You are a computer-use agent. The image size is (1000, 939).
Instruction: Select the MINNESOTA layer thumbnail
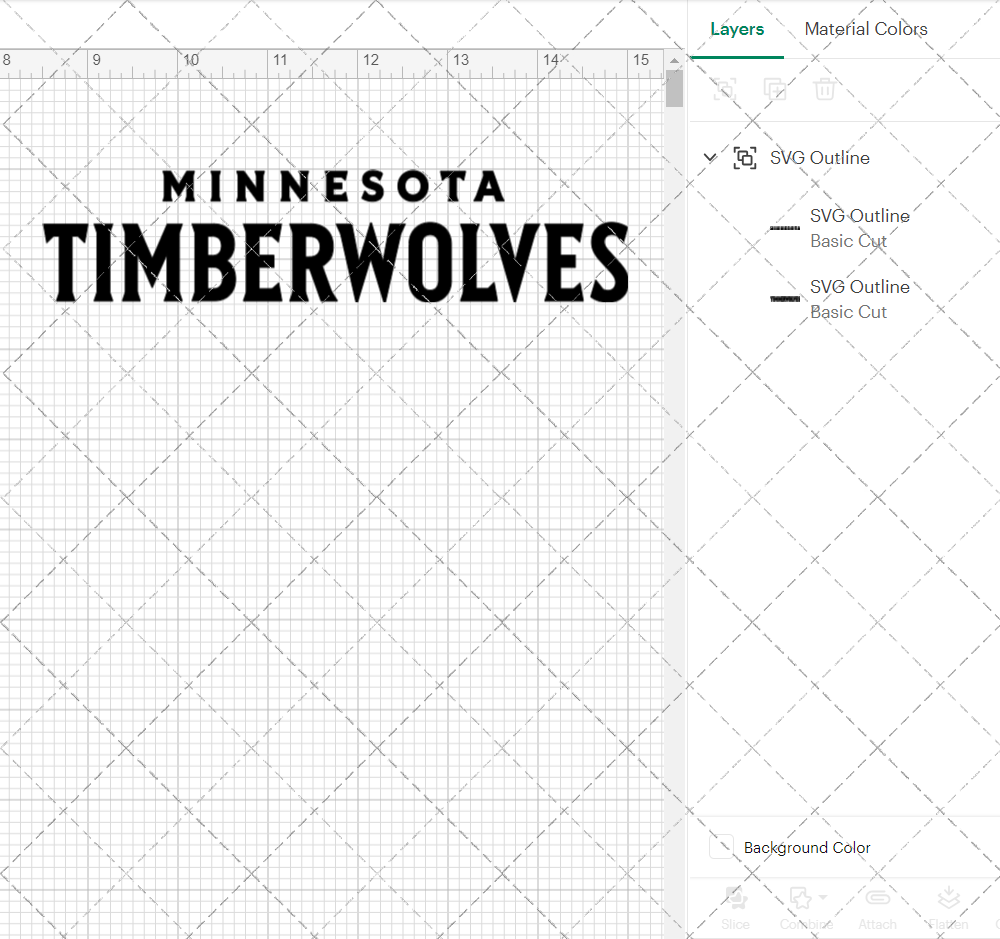point(784,228)
